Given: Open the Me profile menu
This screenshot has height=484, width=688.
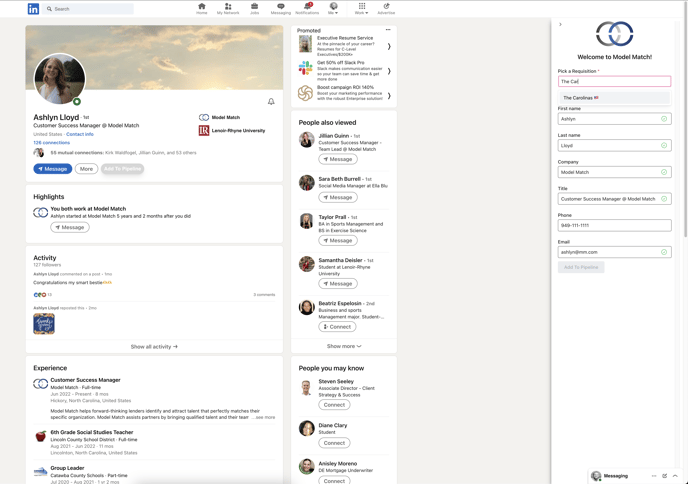Looking at the screenshot, I should pos(333,8).
